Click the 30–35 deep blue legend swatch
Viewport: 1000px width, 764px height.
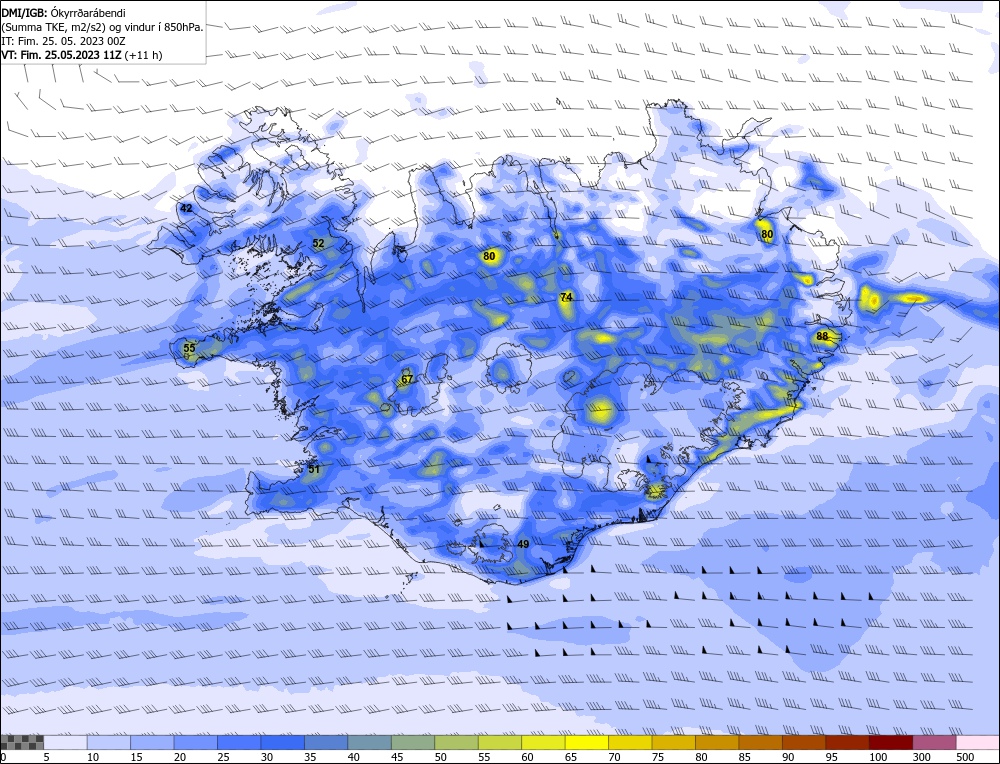point(283,742)
